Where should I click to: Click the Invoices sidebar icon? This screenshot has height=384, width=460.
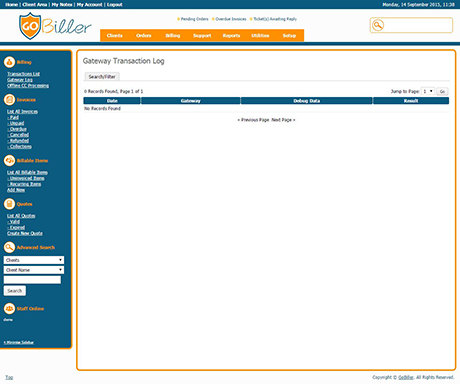point(9,100)
